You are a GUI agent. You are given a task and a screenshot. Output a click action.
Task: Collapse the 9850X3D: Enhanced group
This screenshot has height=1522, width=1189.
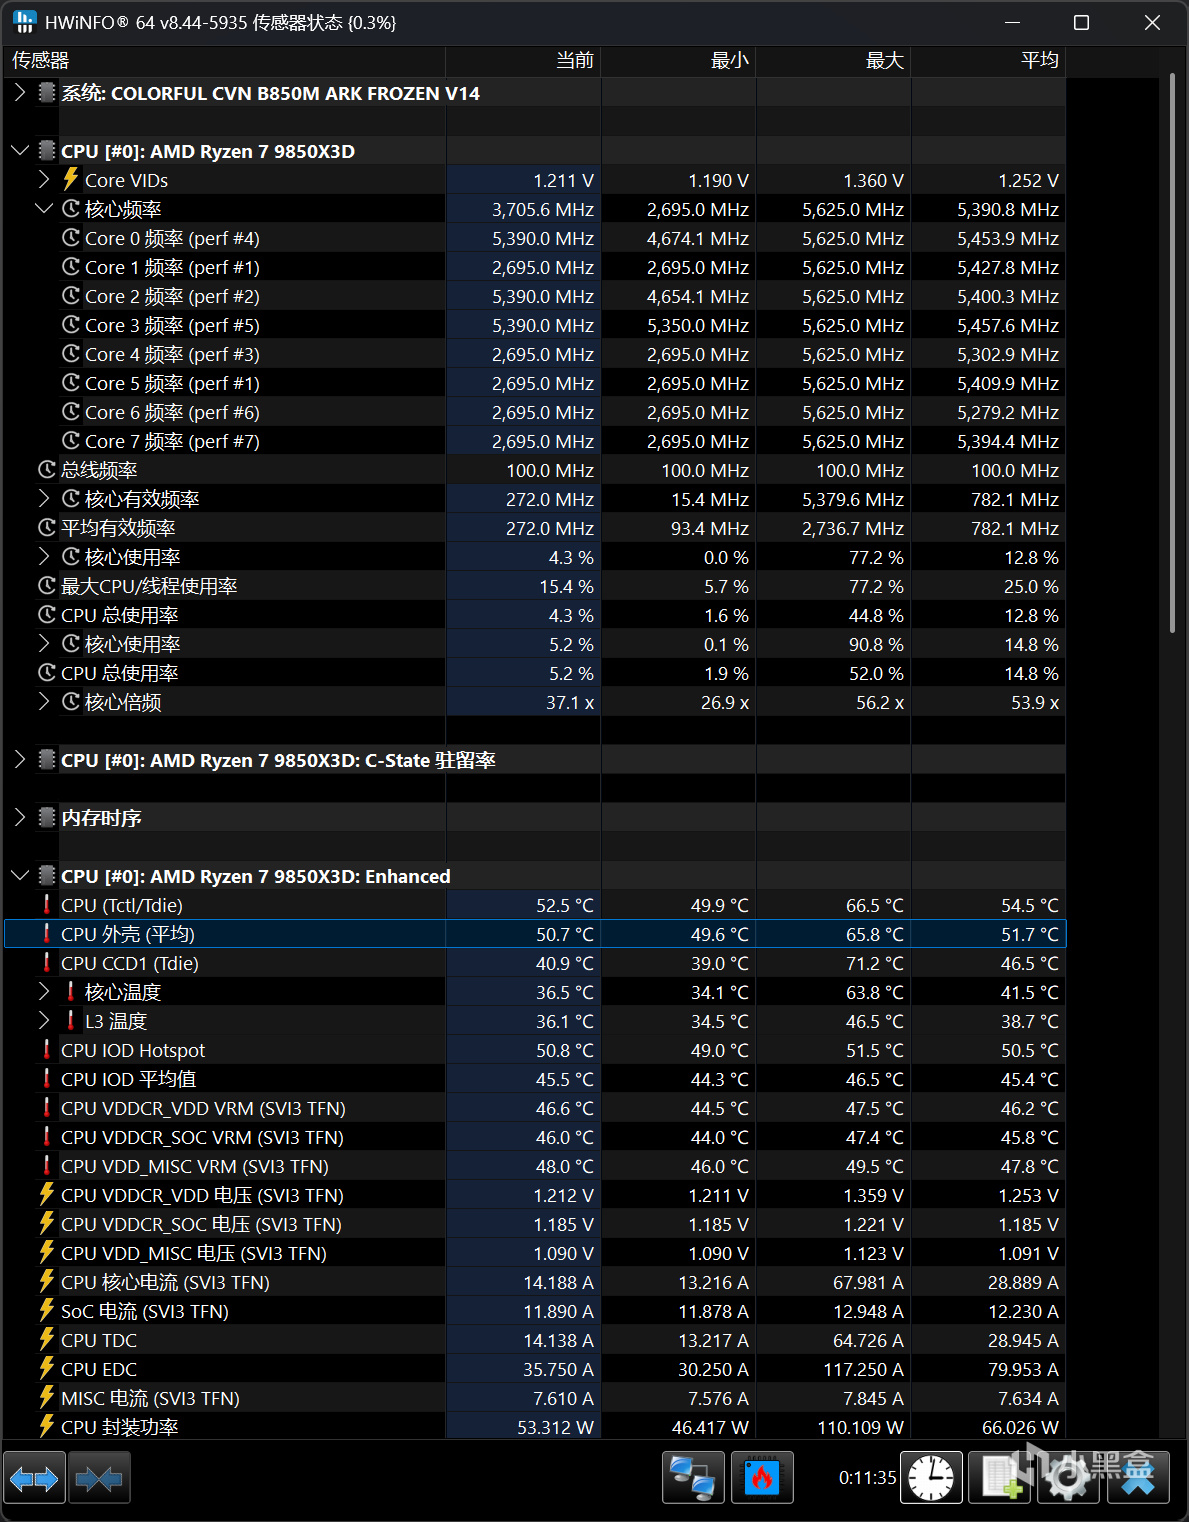pos(20,876)
